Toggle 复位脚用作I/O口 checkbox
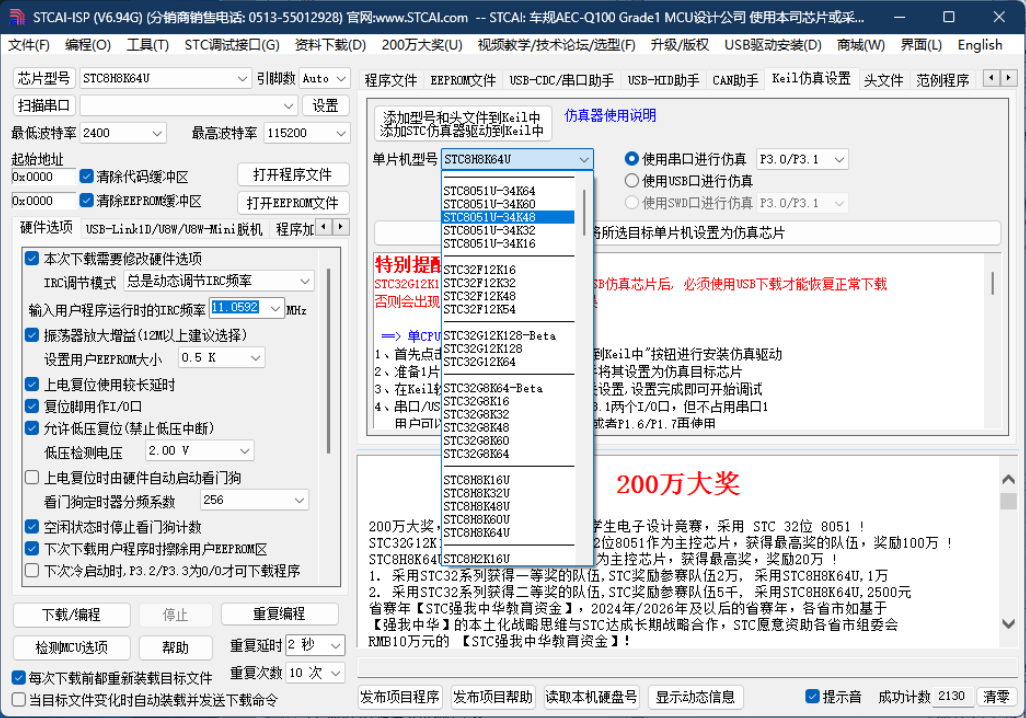This screenshot has height=718, width=1026. 32,406
